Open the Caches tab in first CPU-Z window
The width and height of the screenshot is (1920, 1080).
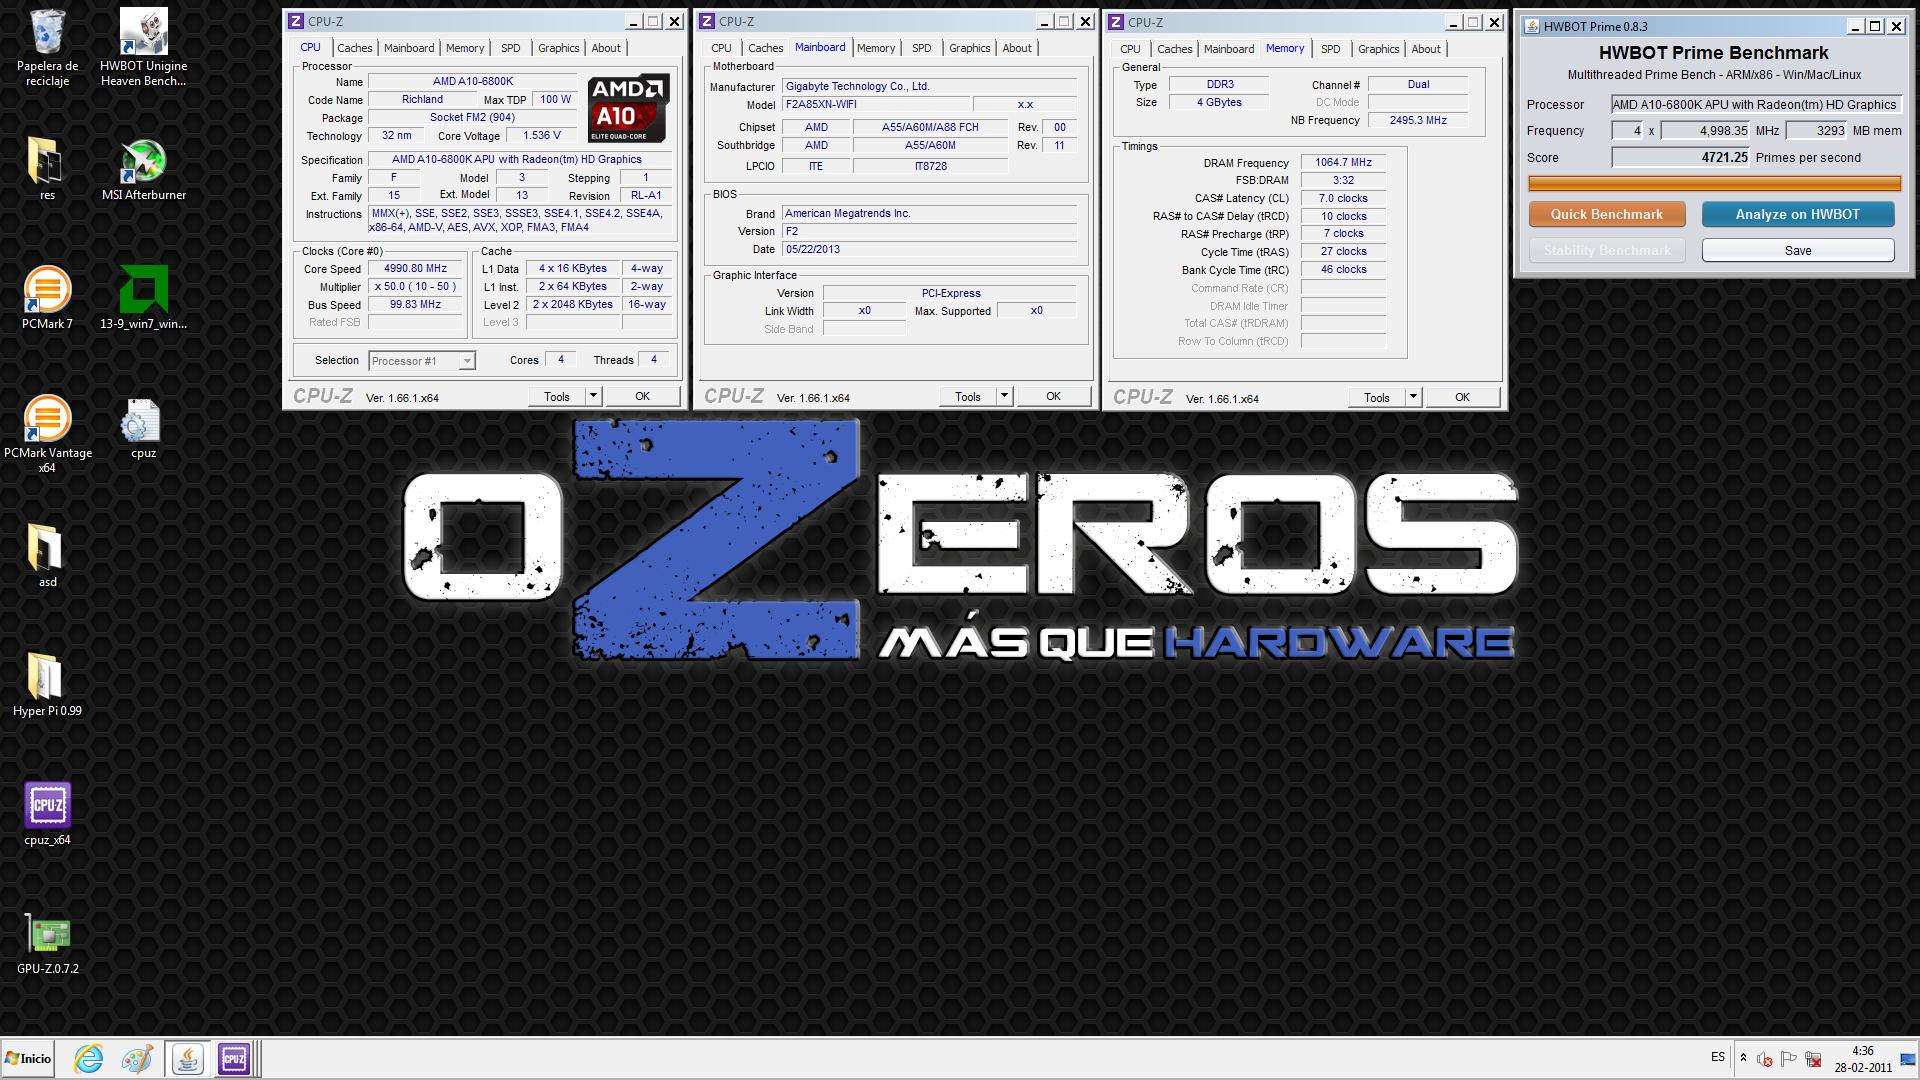pos(354,48)
